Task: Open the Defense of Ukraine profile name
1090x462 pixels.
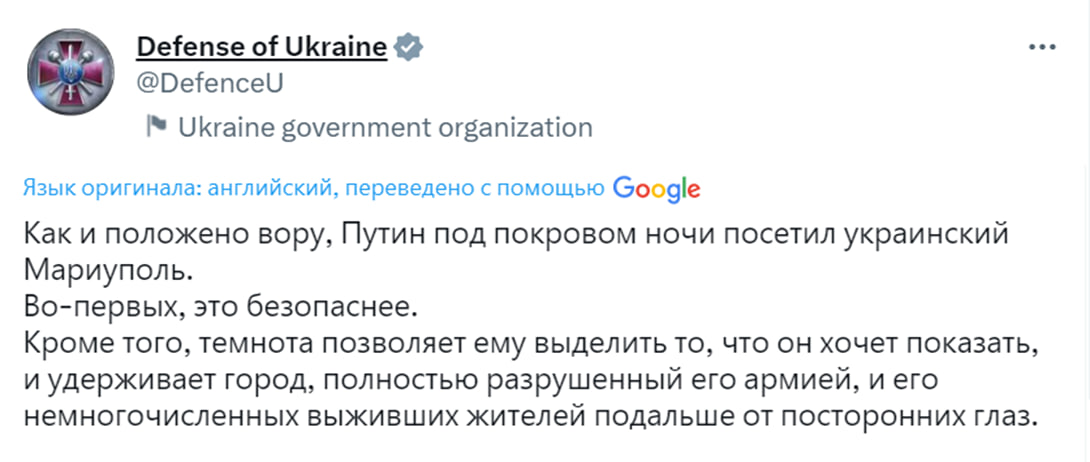Action: pyautogui.click(x=261, y=47)
